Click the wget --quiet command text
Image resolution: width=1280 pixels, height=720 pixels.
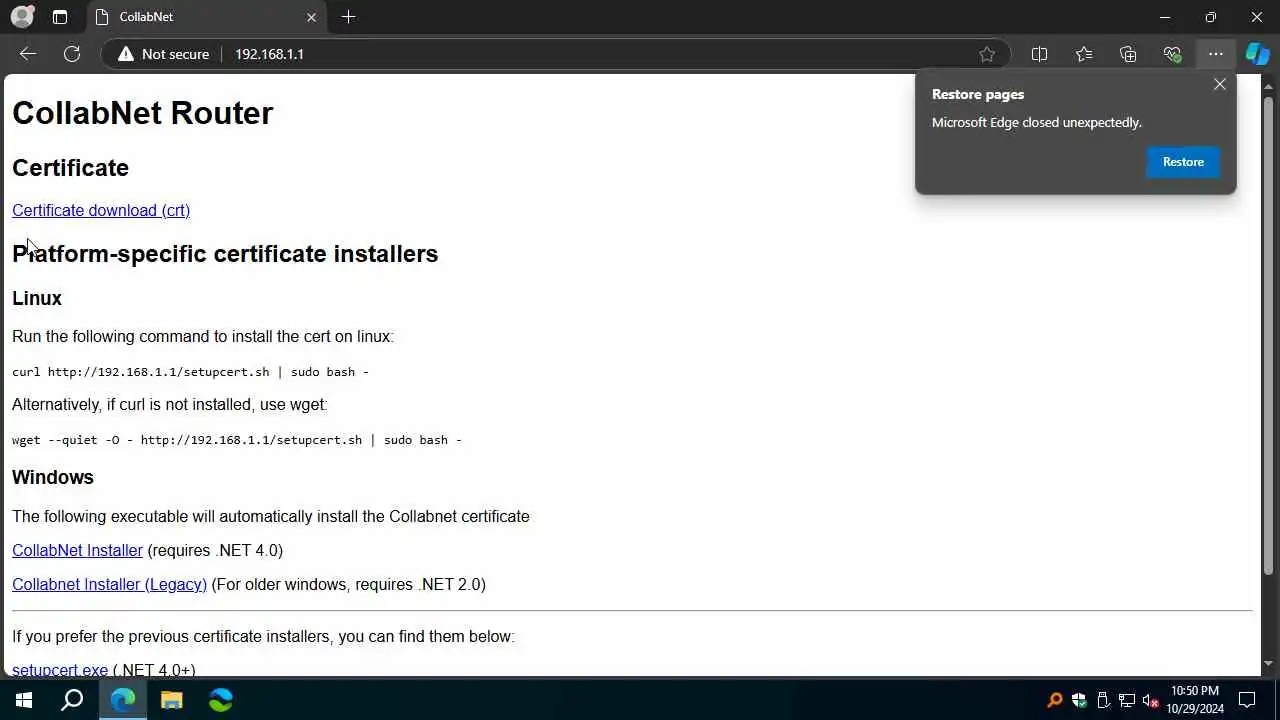click(237, 439)
